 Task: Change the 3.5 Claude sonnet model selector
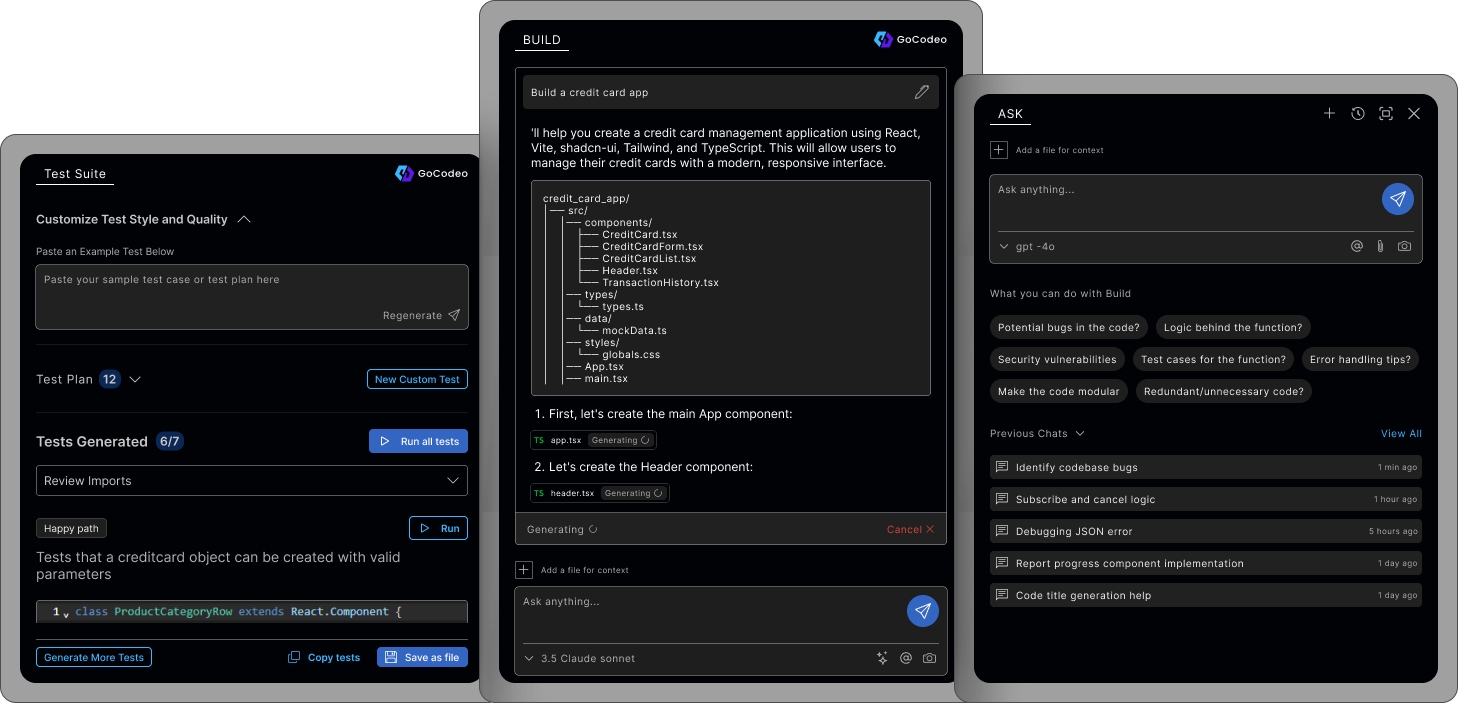580,658
